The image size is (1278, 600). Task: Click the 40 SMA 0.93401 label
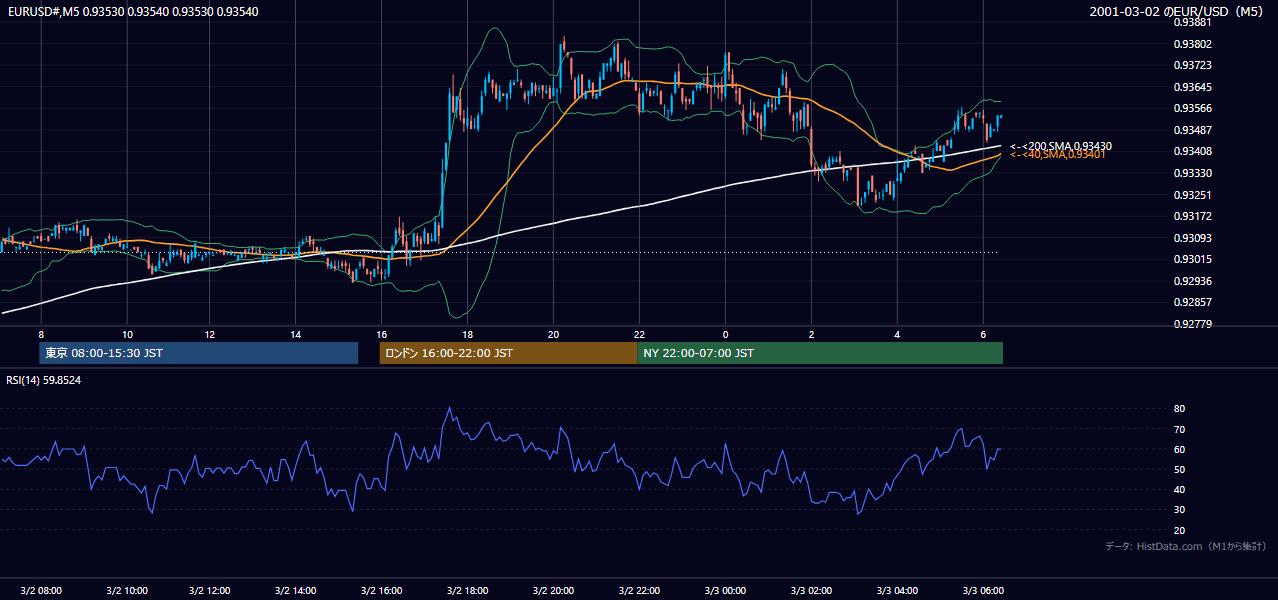[x=1057, y=155]
